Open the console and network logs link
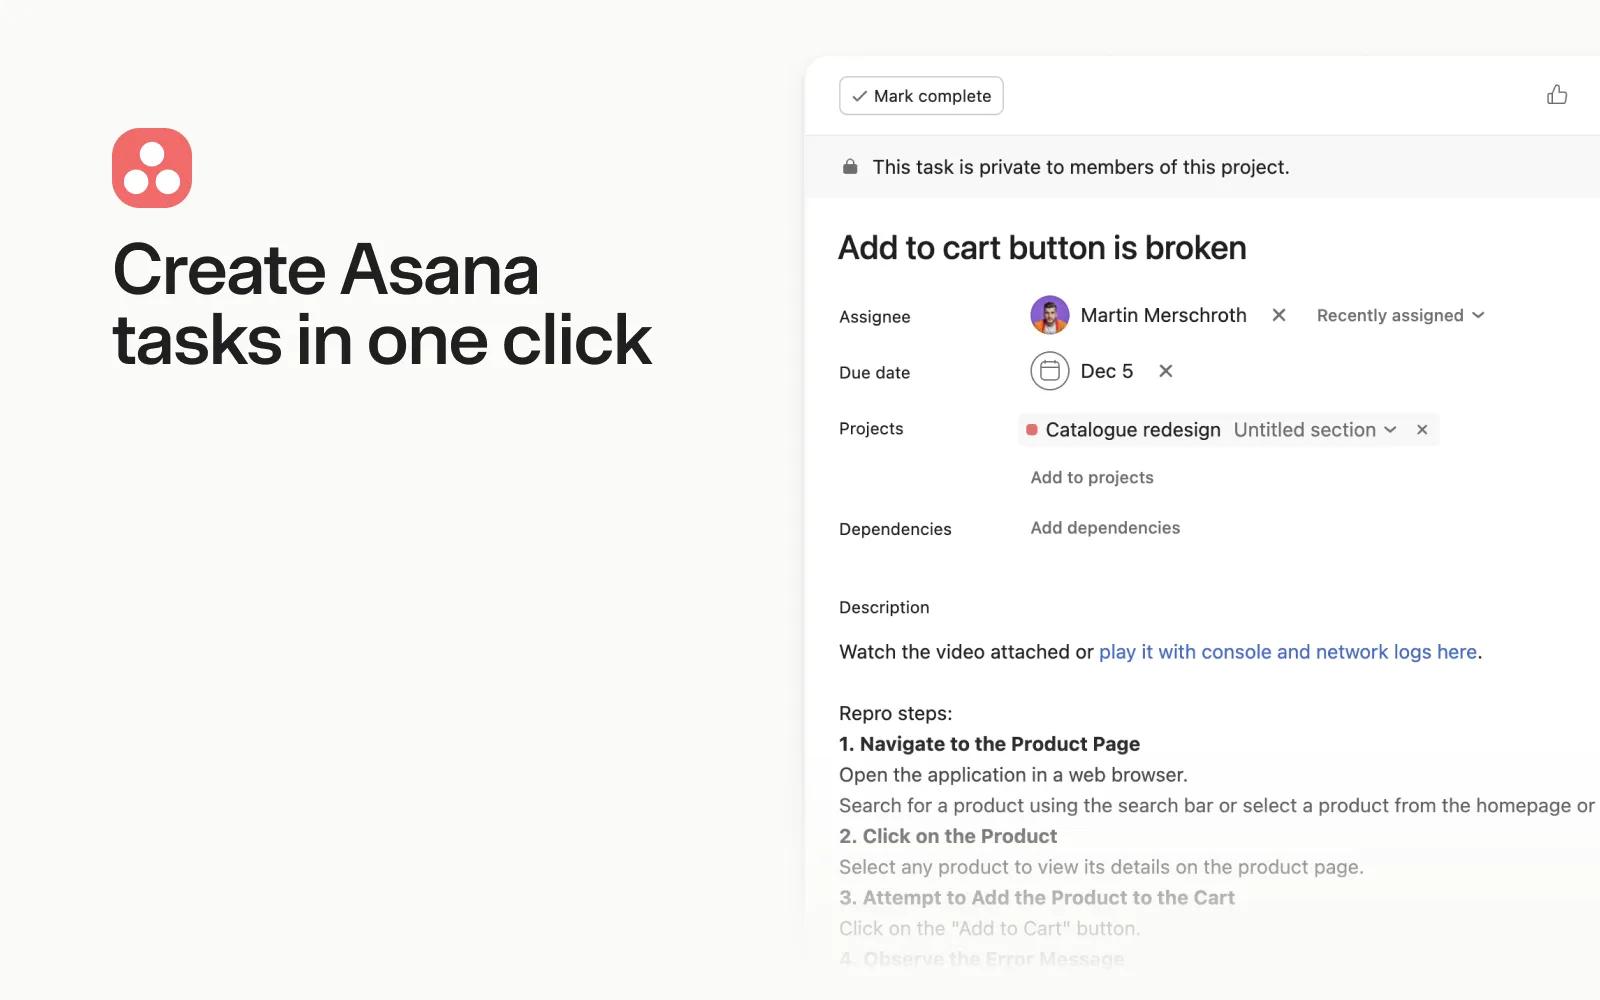The width and height of the screenshot is (1600, 1000). pyautogui.click(x=1288, y=652)
